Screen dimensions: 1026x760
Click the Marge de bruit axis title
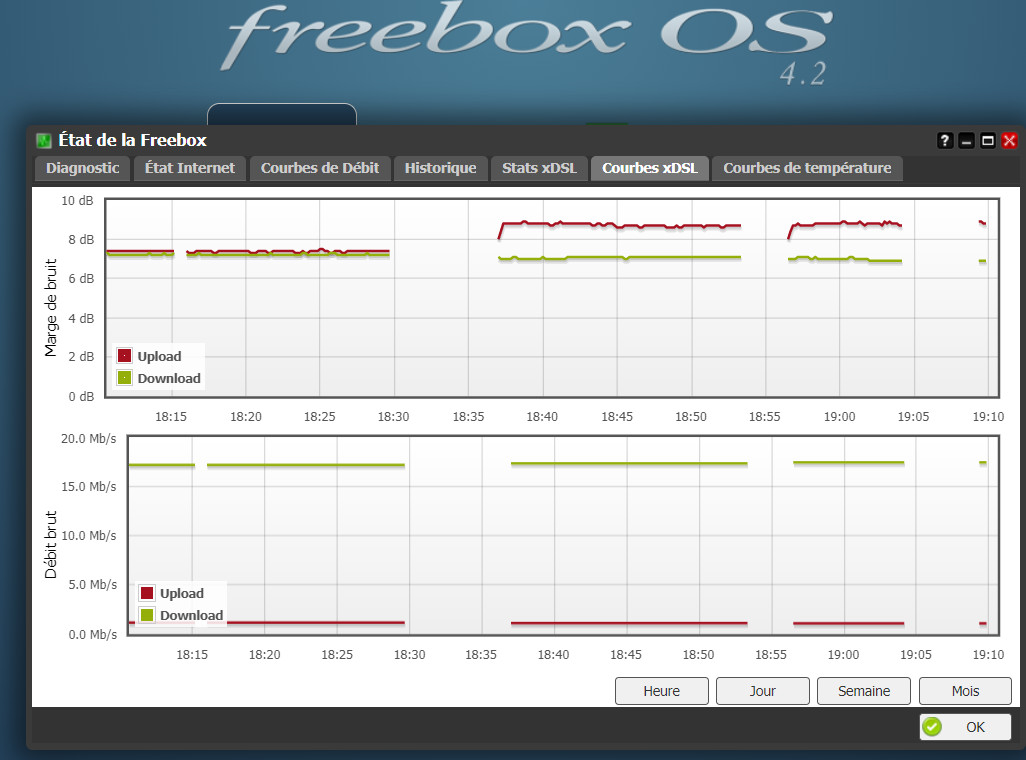pyautogui.click(x=50, y=308)
